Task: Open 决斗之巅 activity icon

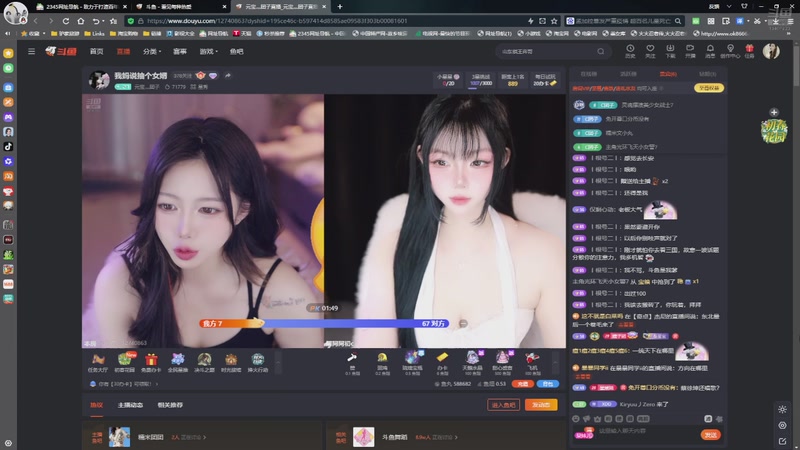Action: coord(204,363)
